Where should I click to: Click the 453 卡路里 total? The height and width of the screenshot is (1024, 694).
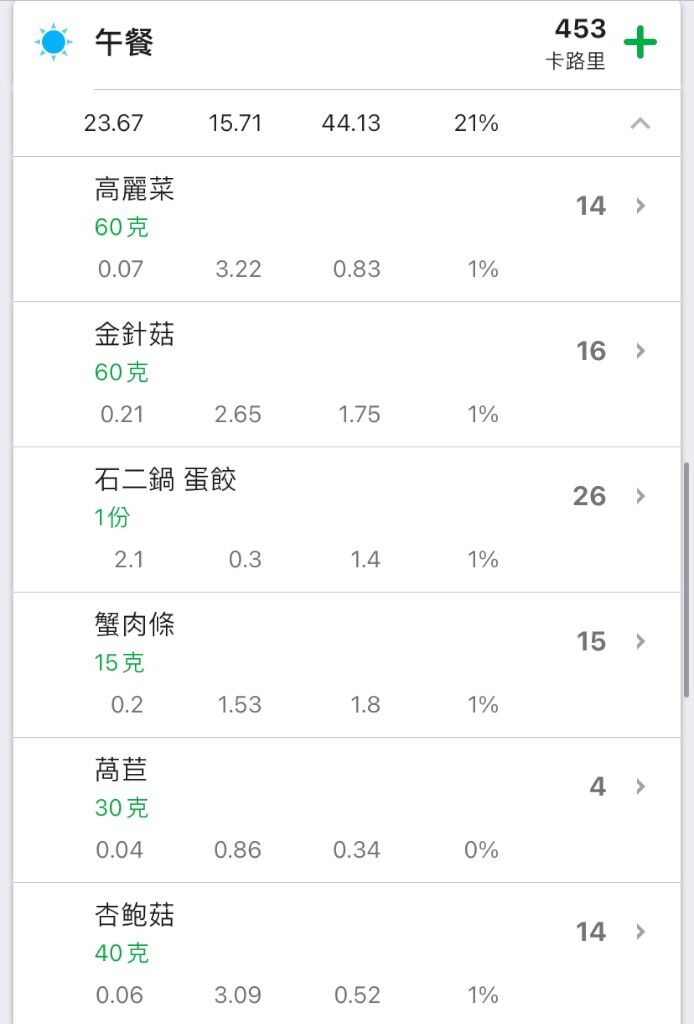click(x=577, y=44)
